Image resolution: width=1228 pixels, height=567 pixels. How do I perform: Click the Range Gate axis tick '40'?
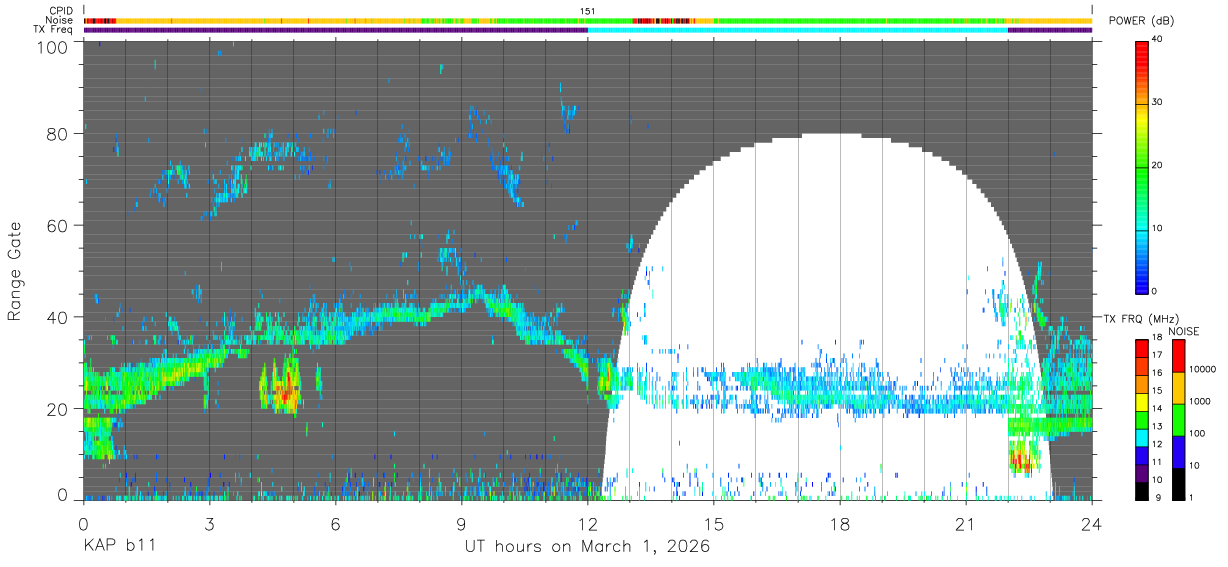tap(58, 317)
